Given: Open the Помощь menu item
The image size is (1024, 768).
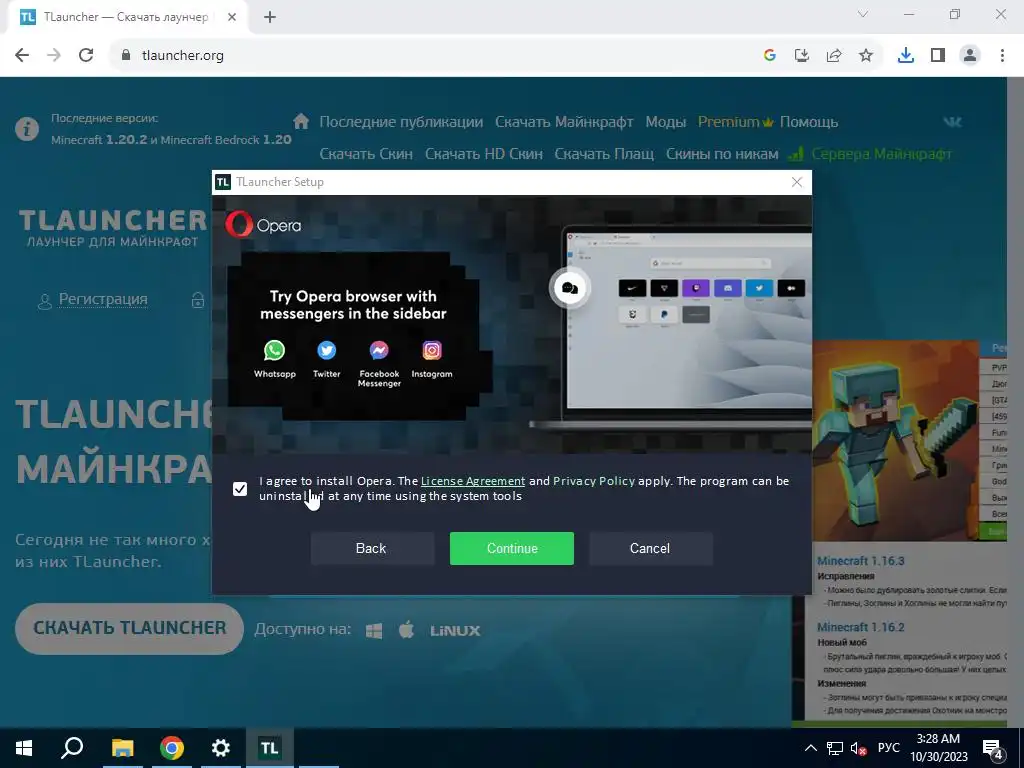Looking at the screenshot, I should 808,122.
